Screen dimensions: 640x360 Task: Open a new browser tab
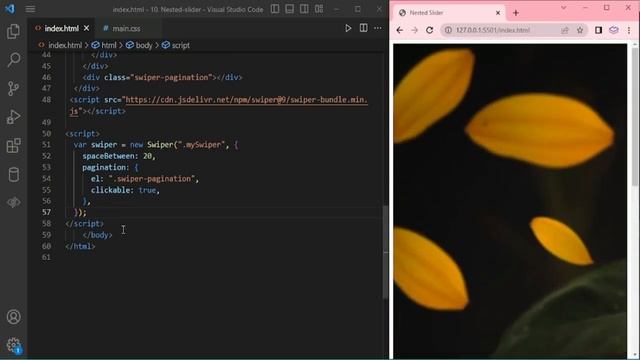(x=516, y=13)
